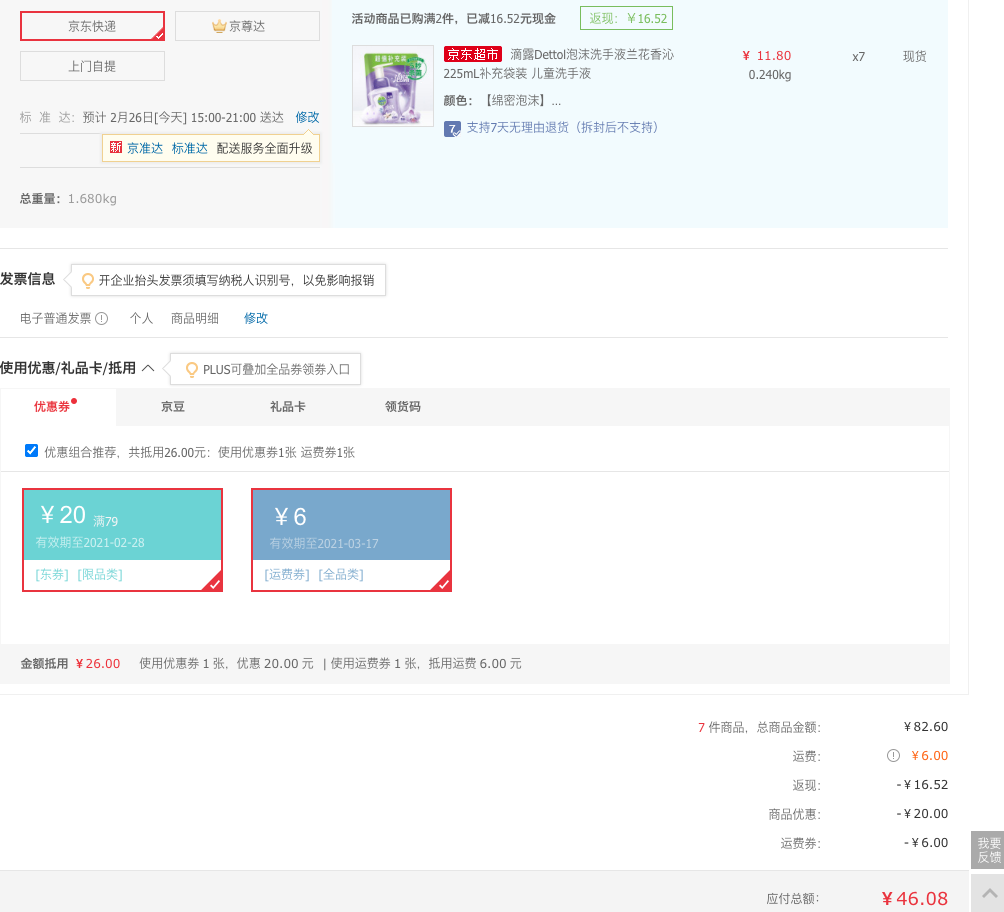This screenshot has width=1004, height=912.
Task: Click the 京尊达 crown icon
Action: (219, 26)
